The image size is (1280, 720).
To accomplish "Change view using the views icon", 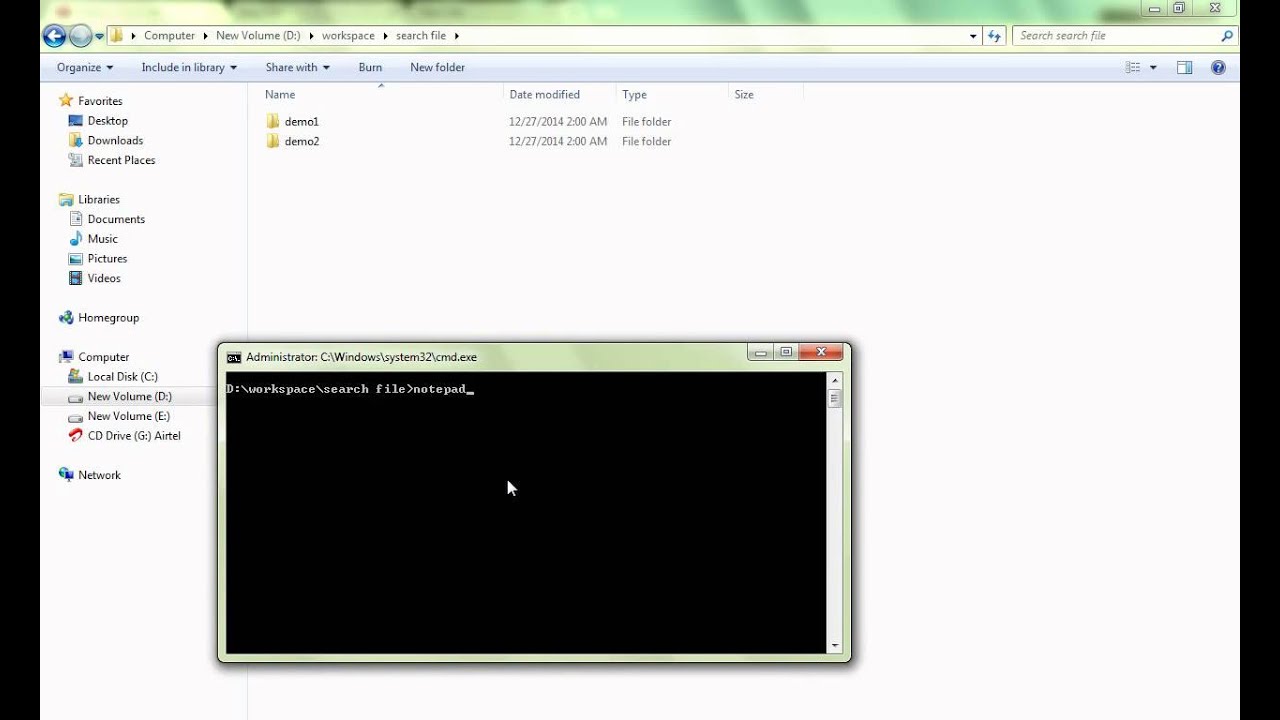I will point(1133,68).
